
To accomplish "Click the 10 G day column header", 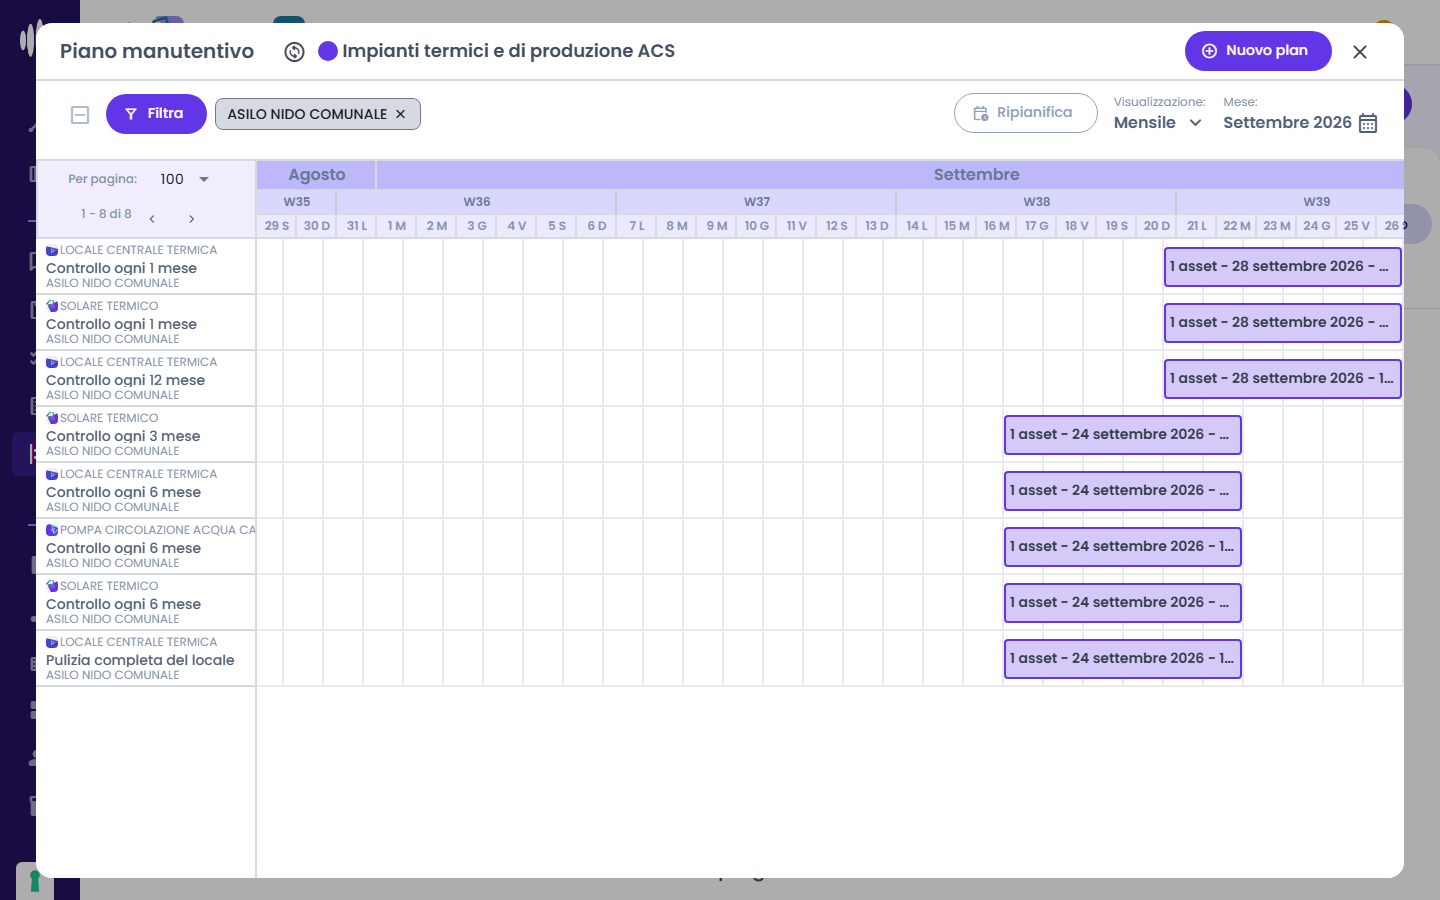I will coord(757,226).
